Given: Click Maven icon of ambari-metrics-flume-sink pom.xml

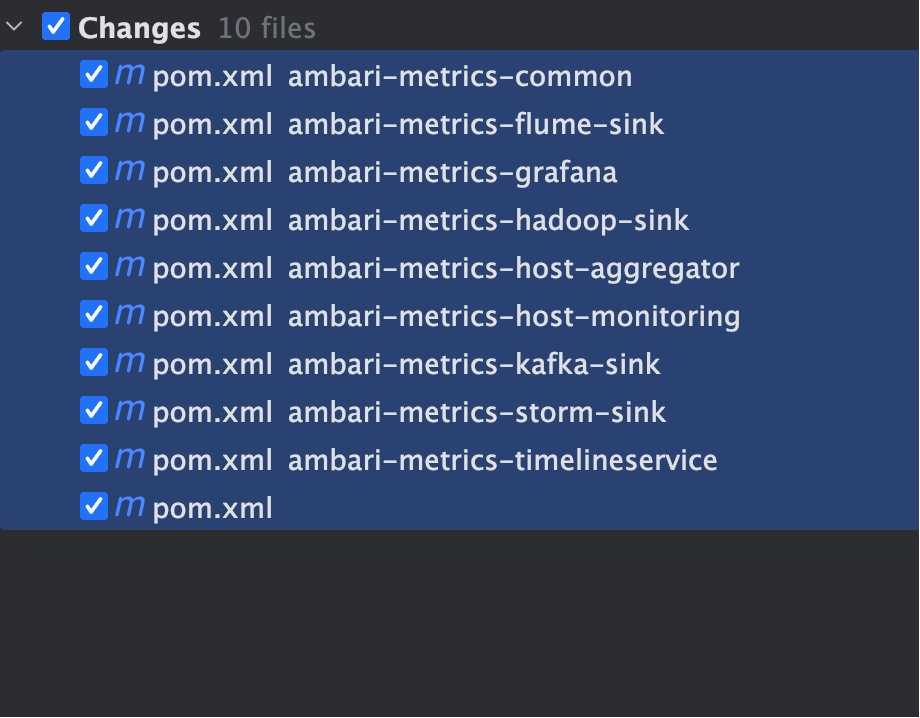Looking at the screenshot, I should tap(130, 123).
